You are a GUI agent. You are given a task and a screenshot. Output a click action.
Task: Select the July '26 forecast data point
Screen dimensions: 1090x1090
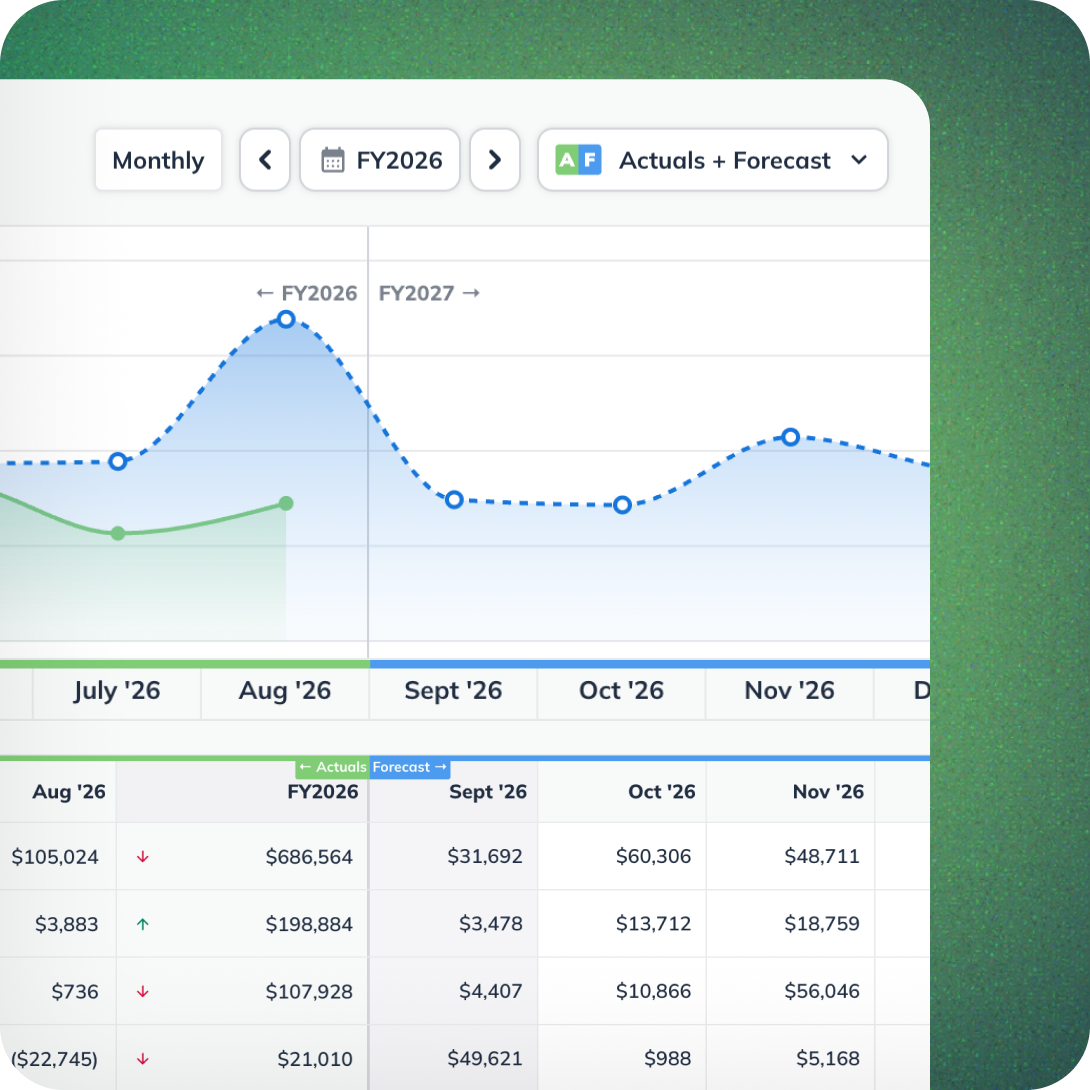[x=118, y=462]
